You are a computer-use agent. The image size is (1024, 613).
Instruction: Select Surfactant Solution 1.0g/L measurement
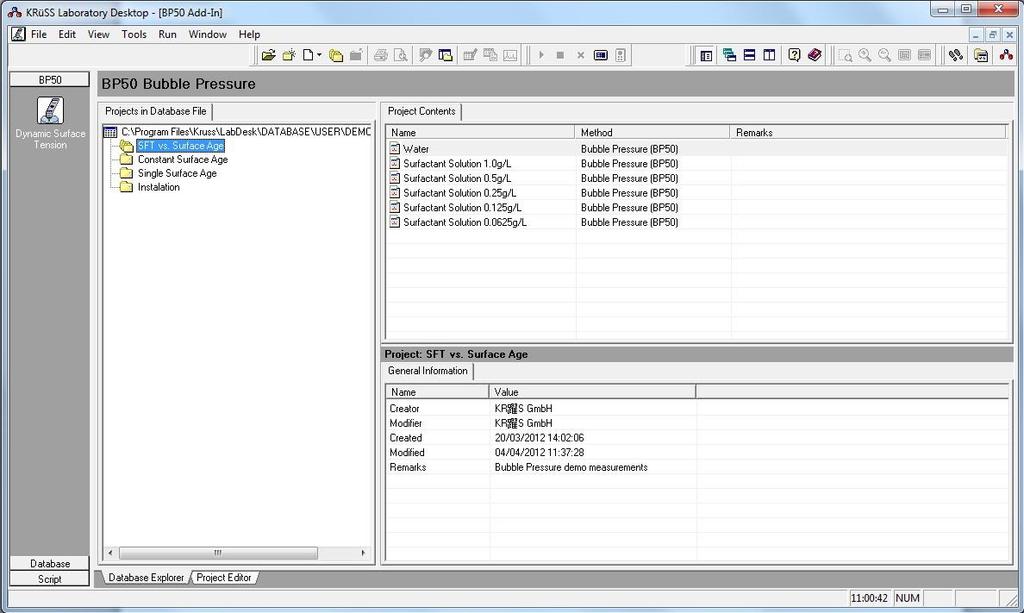[x=696, y=164]
